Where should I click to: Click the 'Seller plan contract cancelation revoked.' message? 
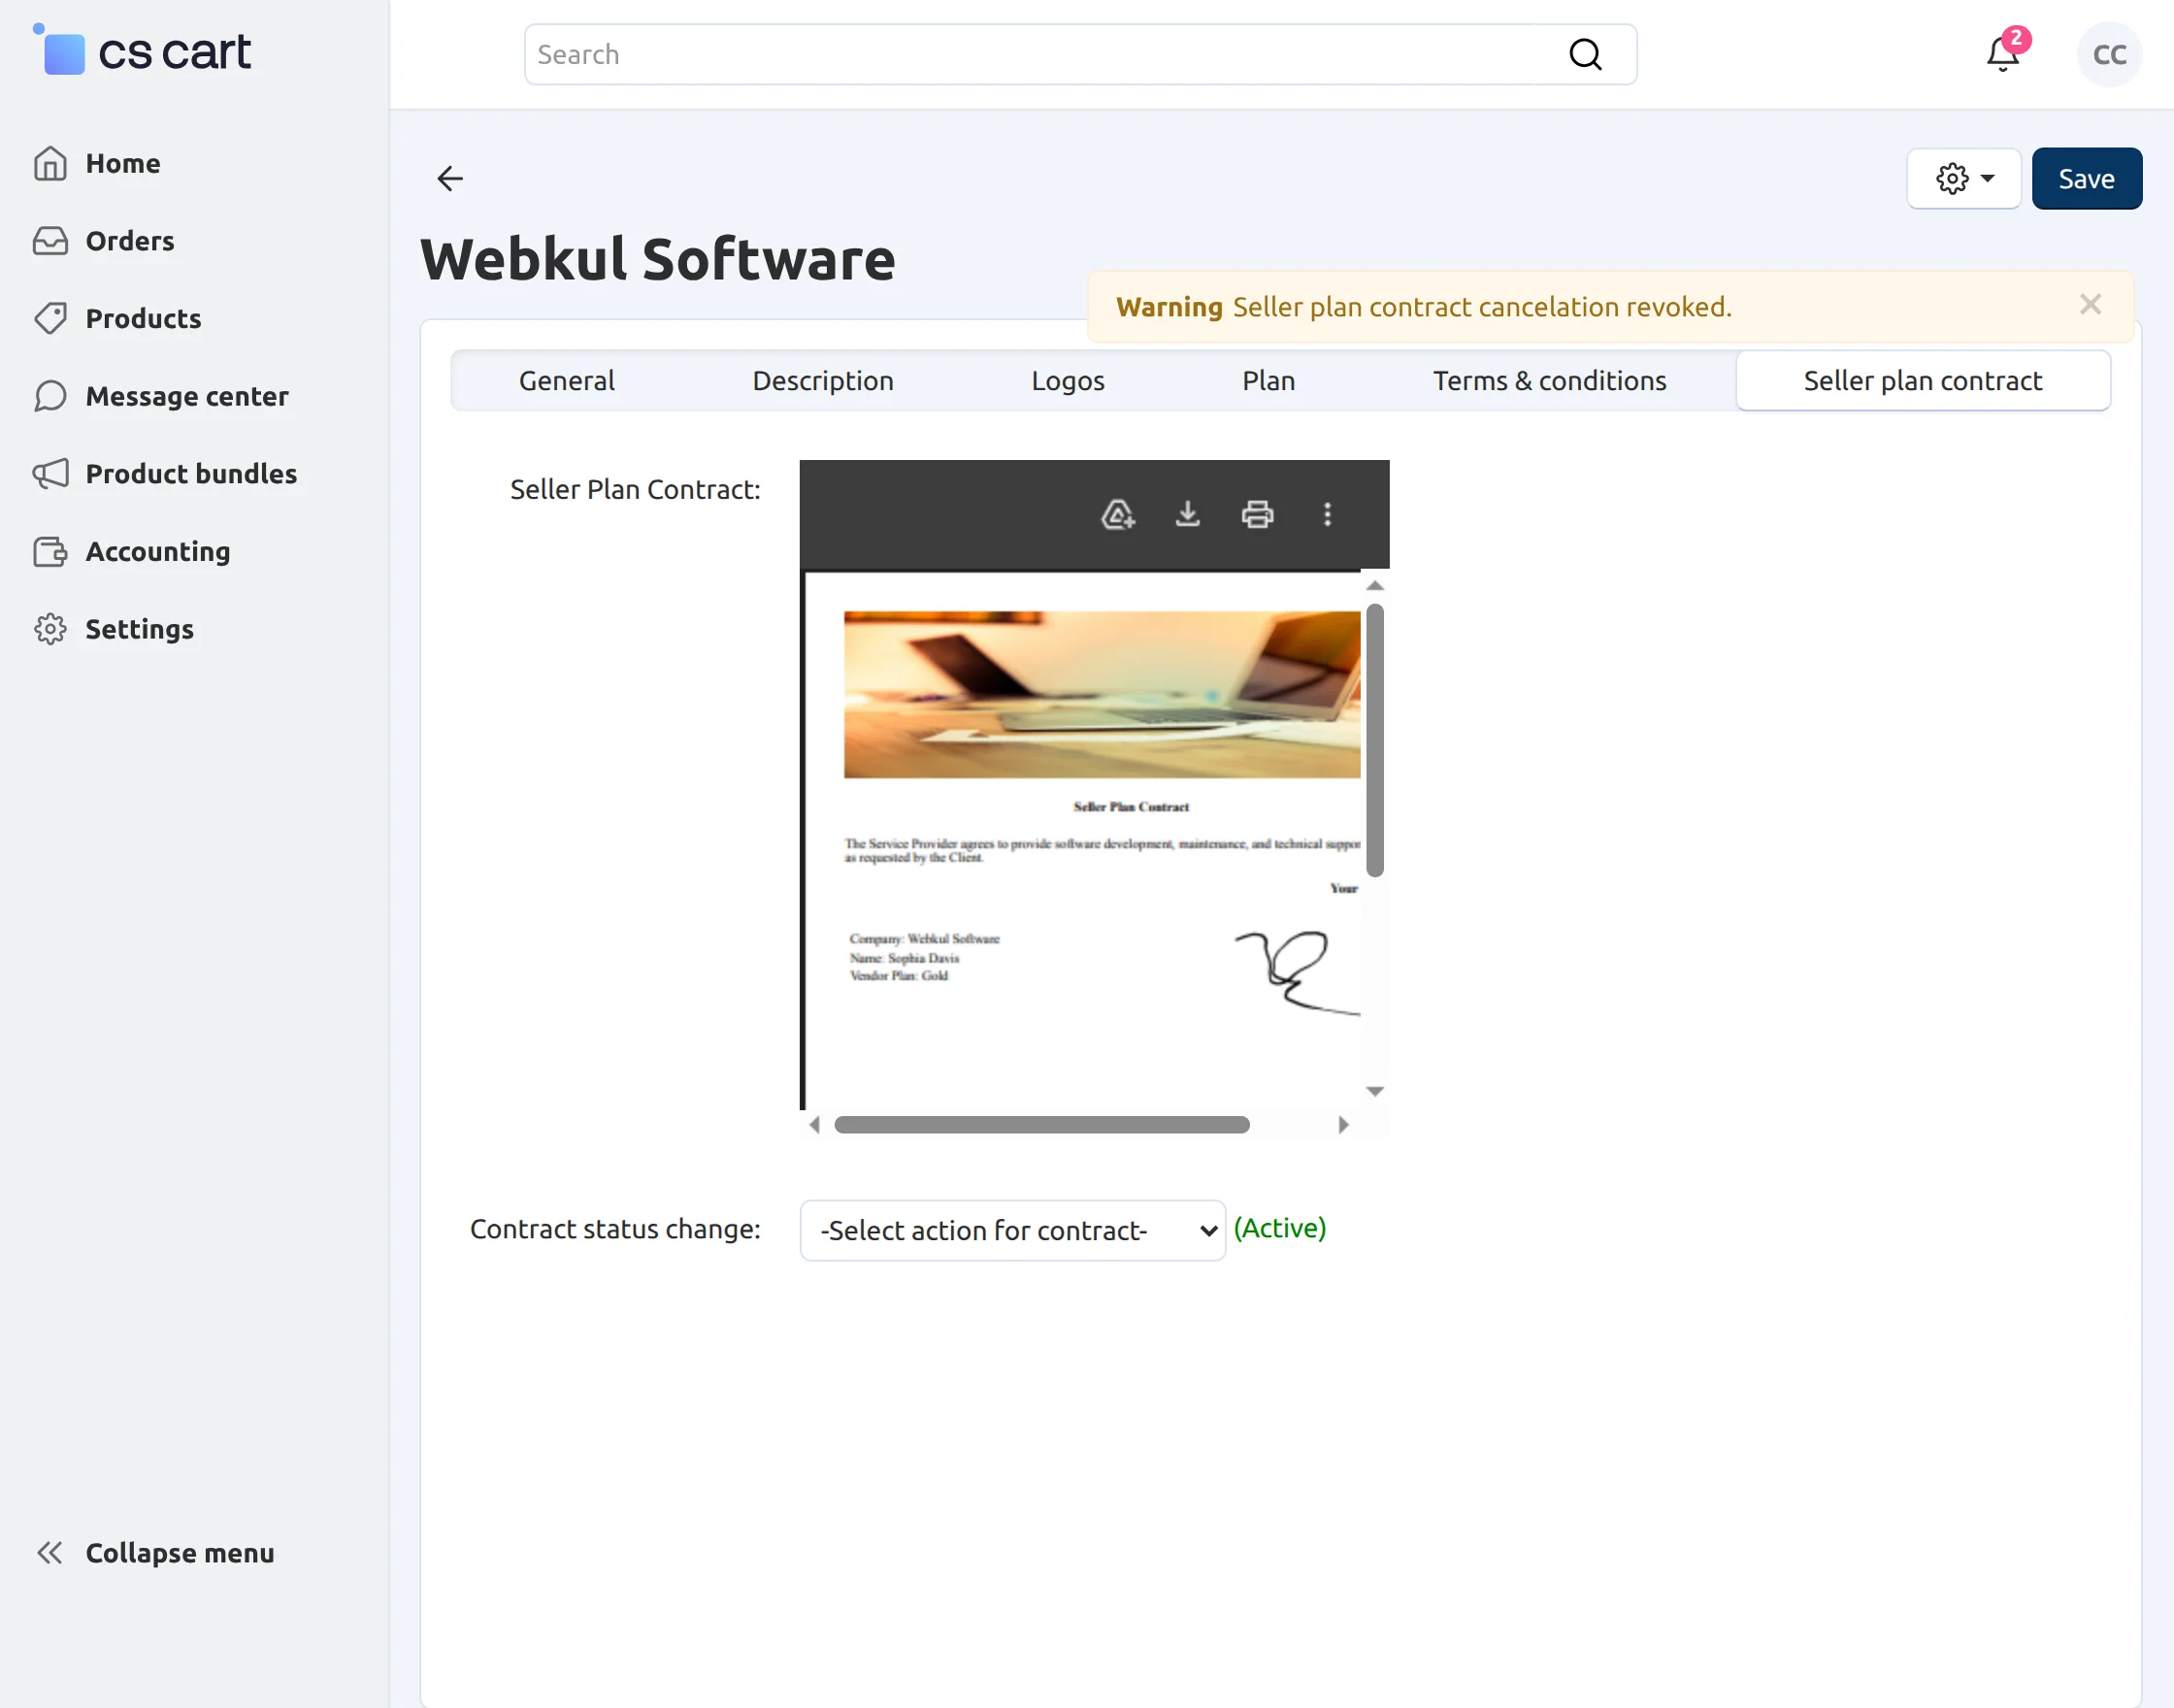[1482, 307]
